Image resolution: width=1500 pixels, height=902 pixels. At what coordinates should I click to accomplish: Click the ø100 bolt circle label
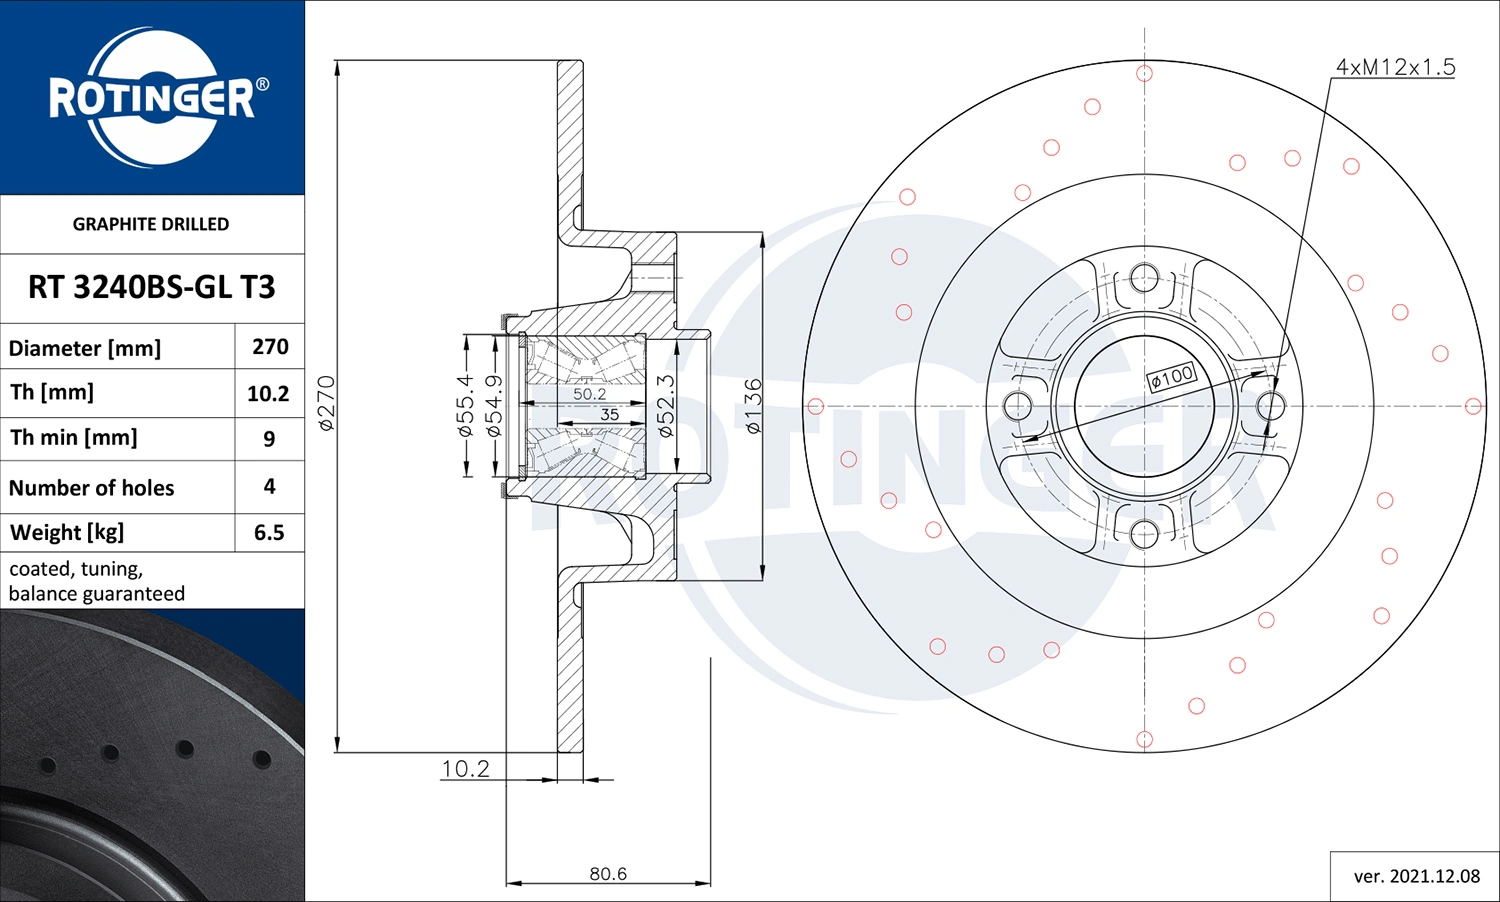coord(1172,377)
